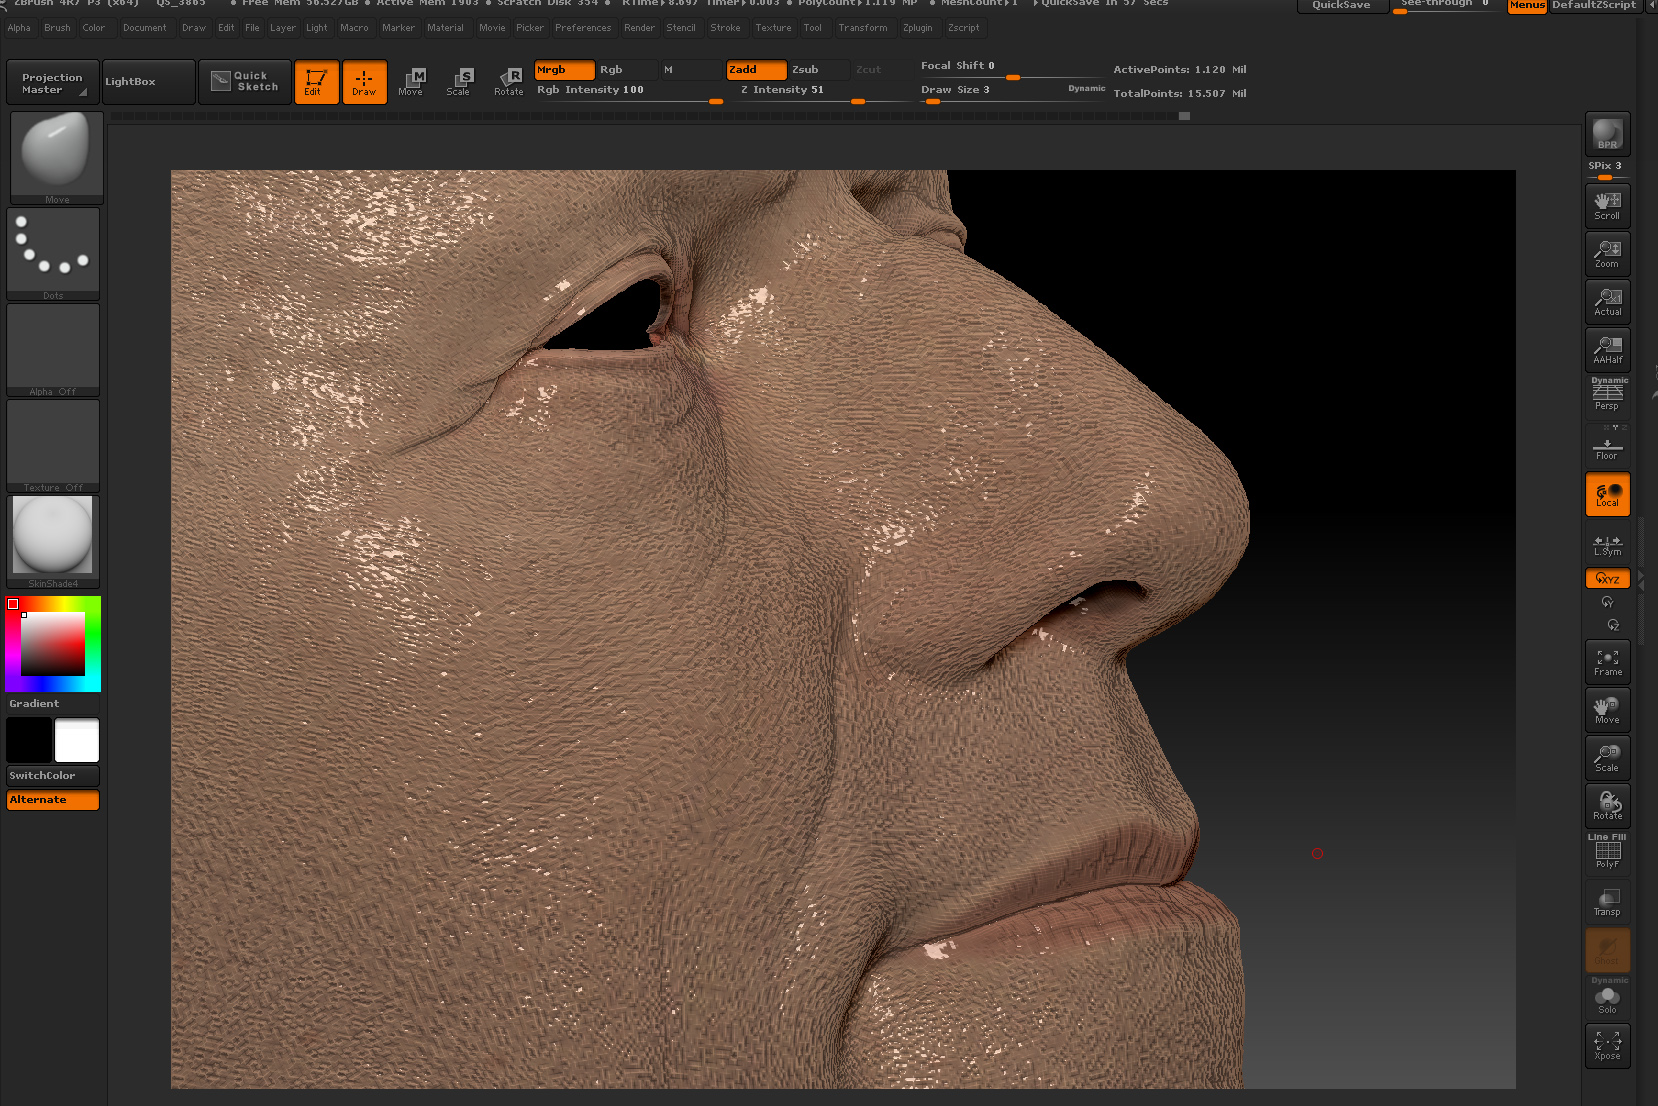Enable Mrgb painting mode
Image resolution: width=1658 pixels, height=1106 pixels.
pyautogui.click(x=564, y=70)
